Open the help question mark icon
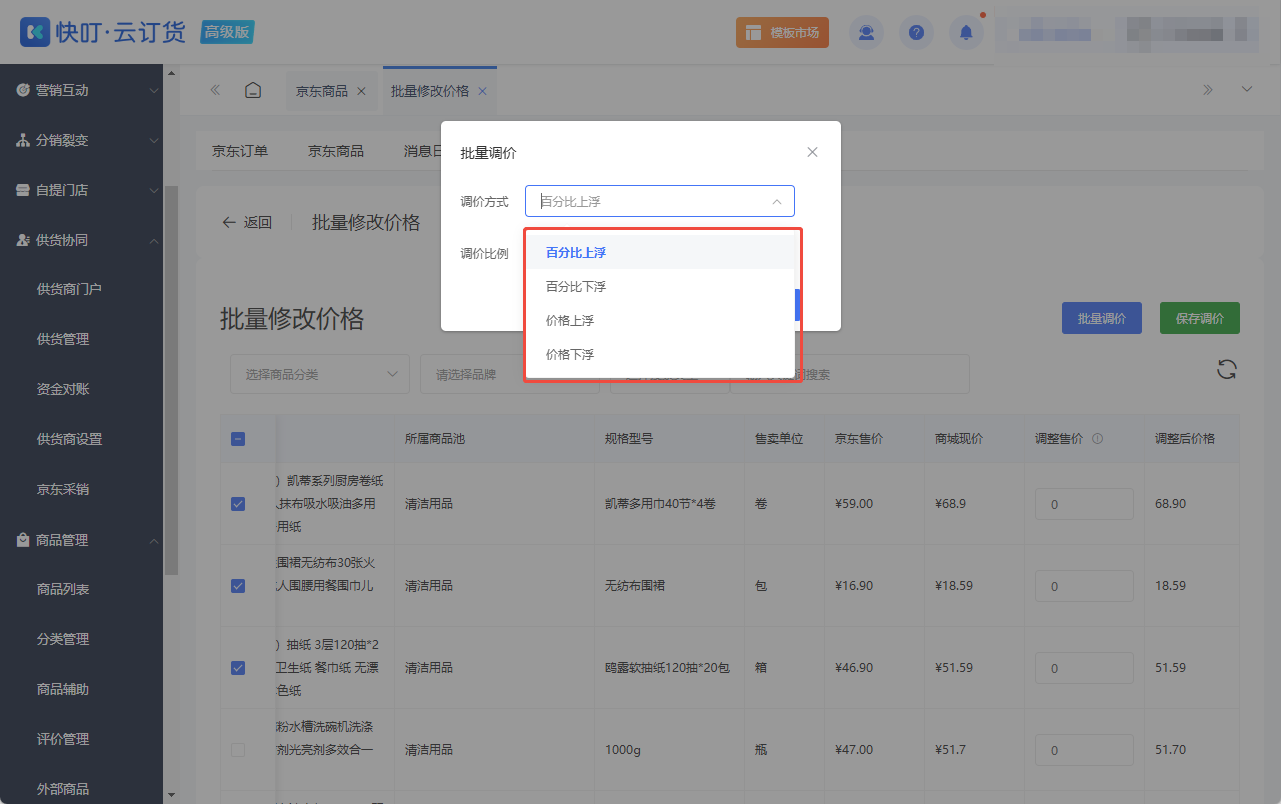This screenshot has height=804, width=1281. [916, 32]
